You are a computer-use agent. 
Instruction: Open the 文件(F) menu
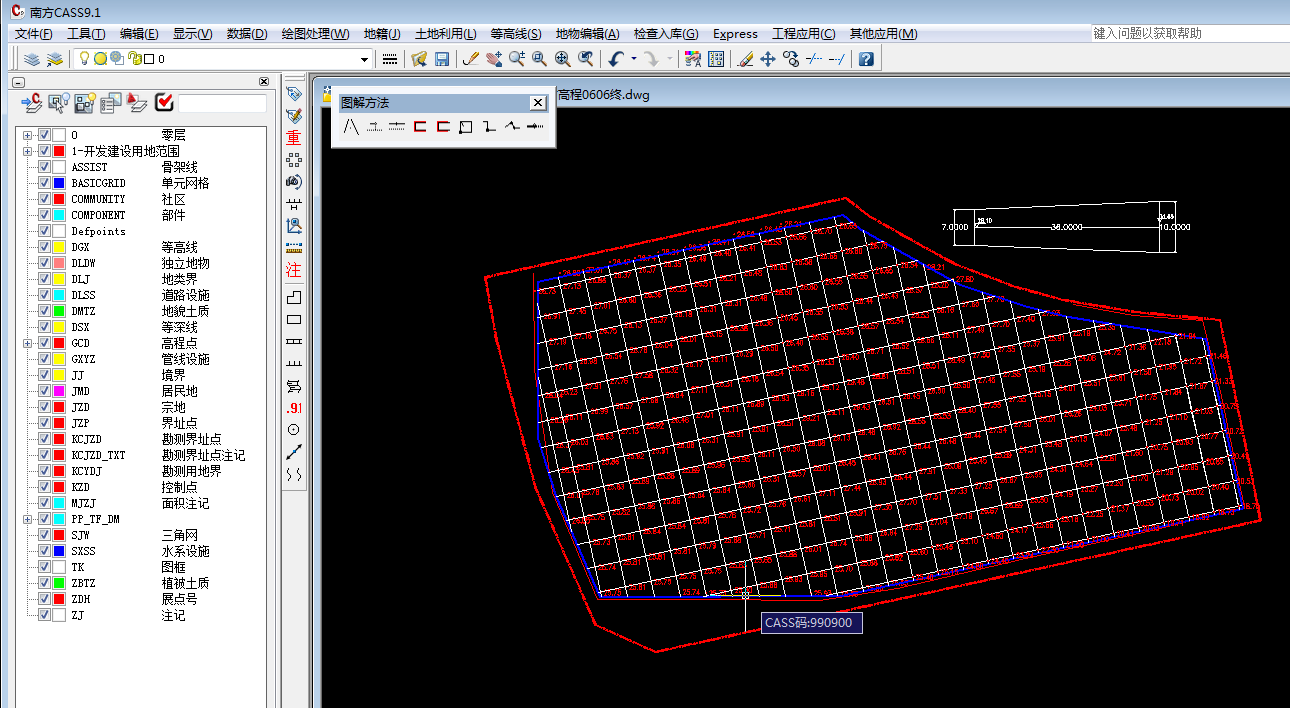pos(34,33)
